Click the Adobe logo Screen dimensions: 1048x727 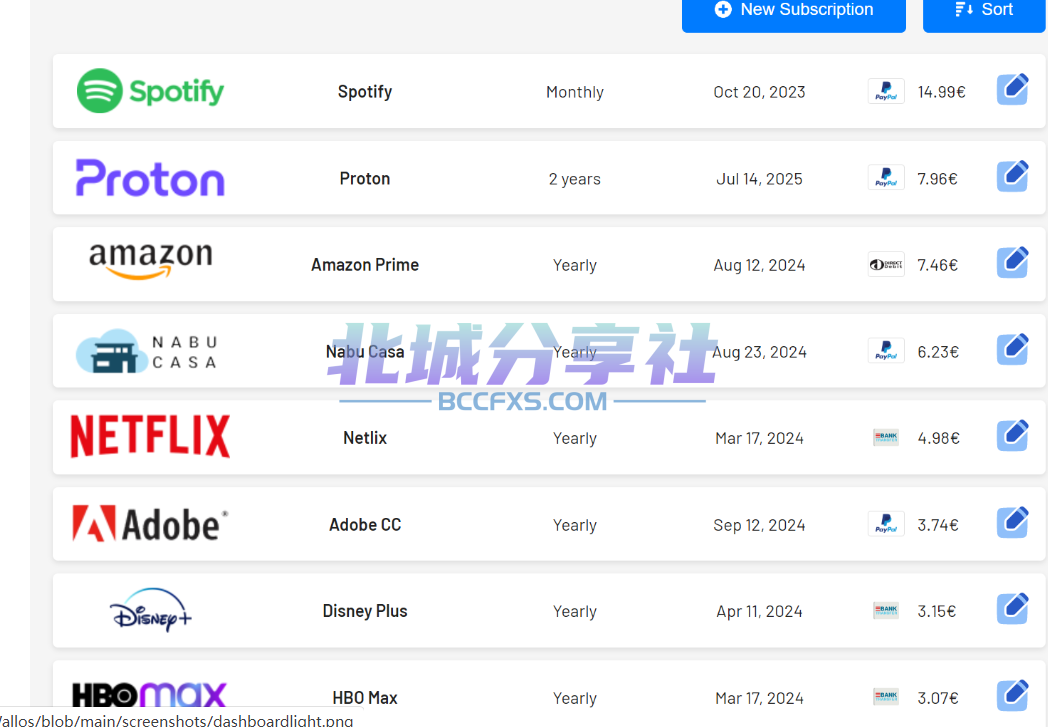(x=150, y=524)
